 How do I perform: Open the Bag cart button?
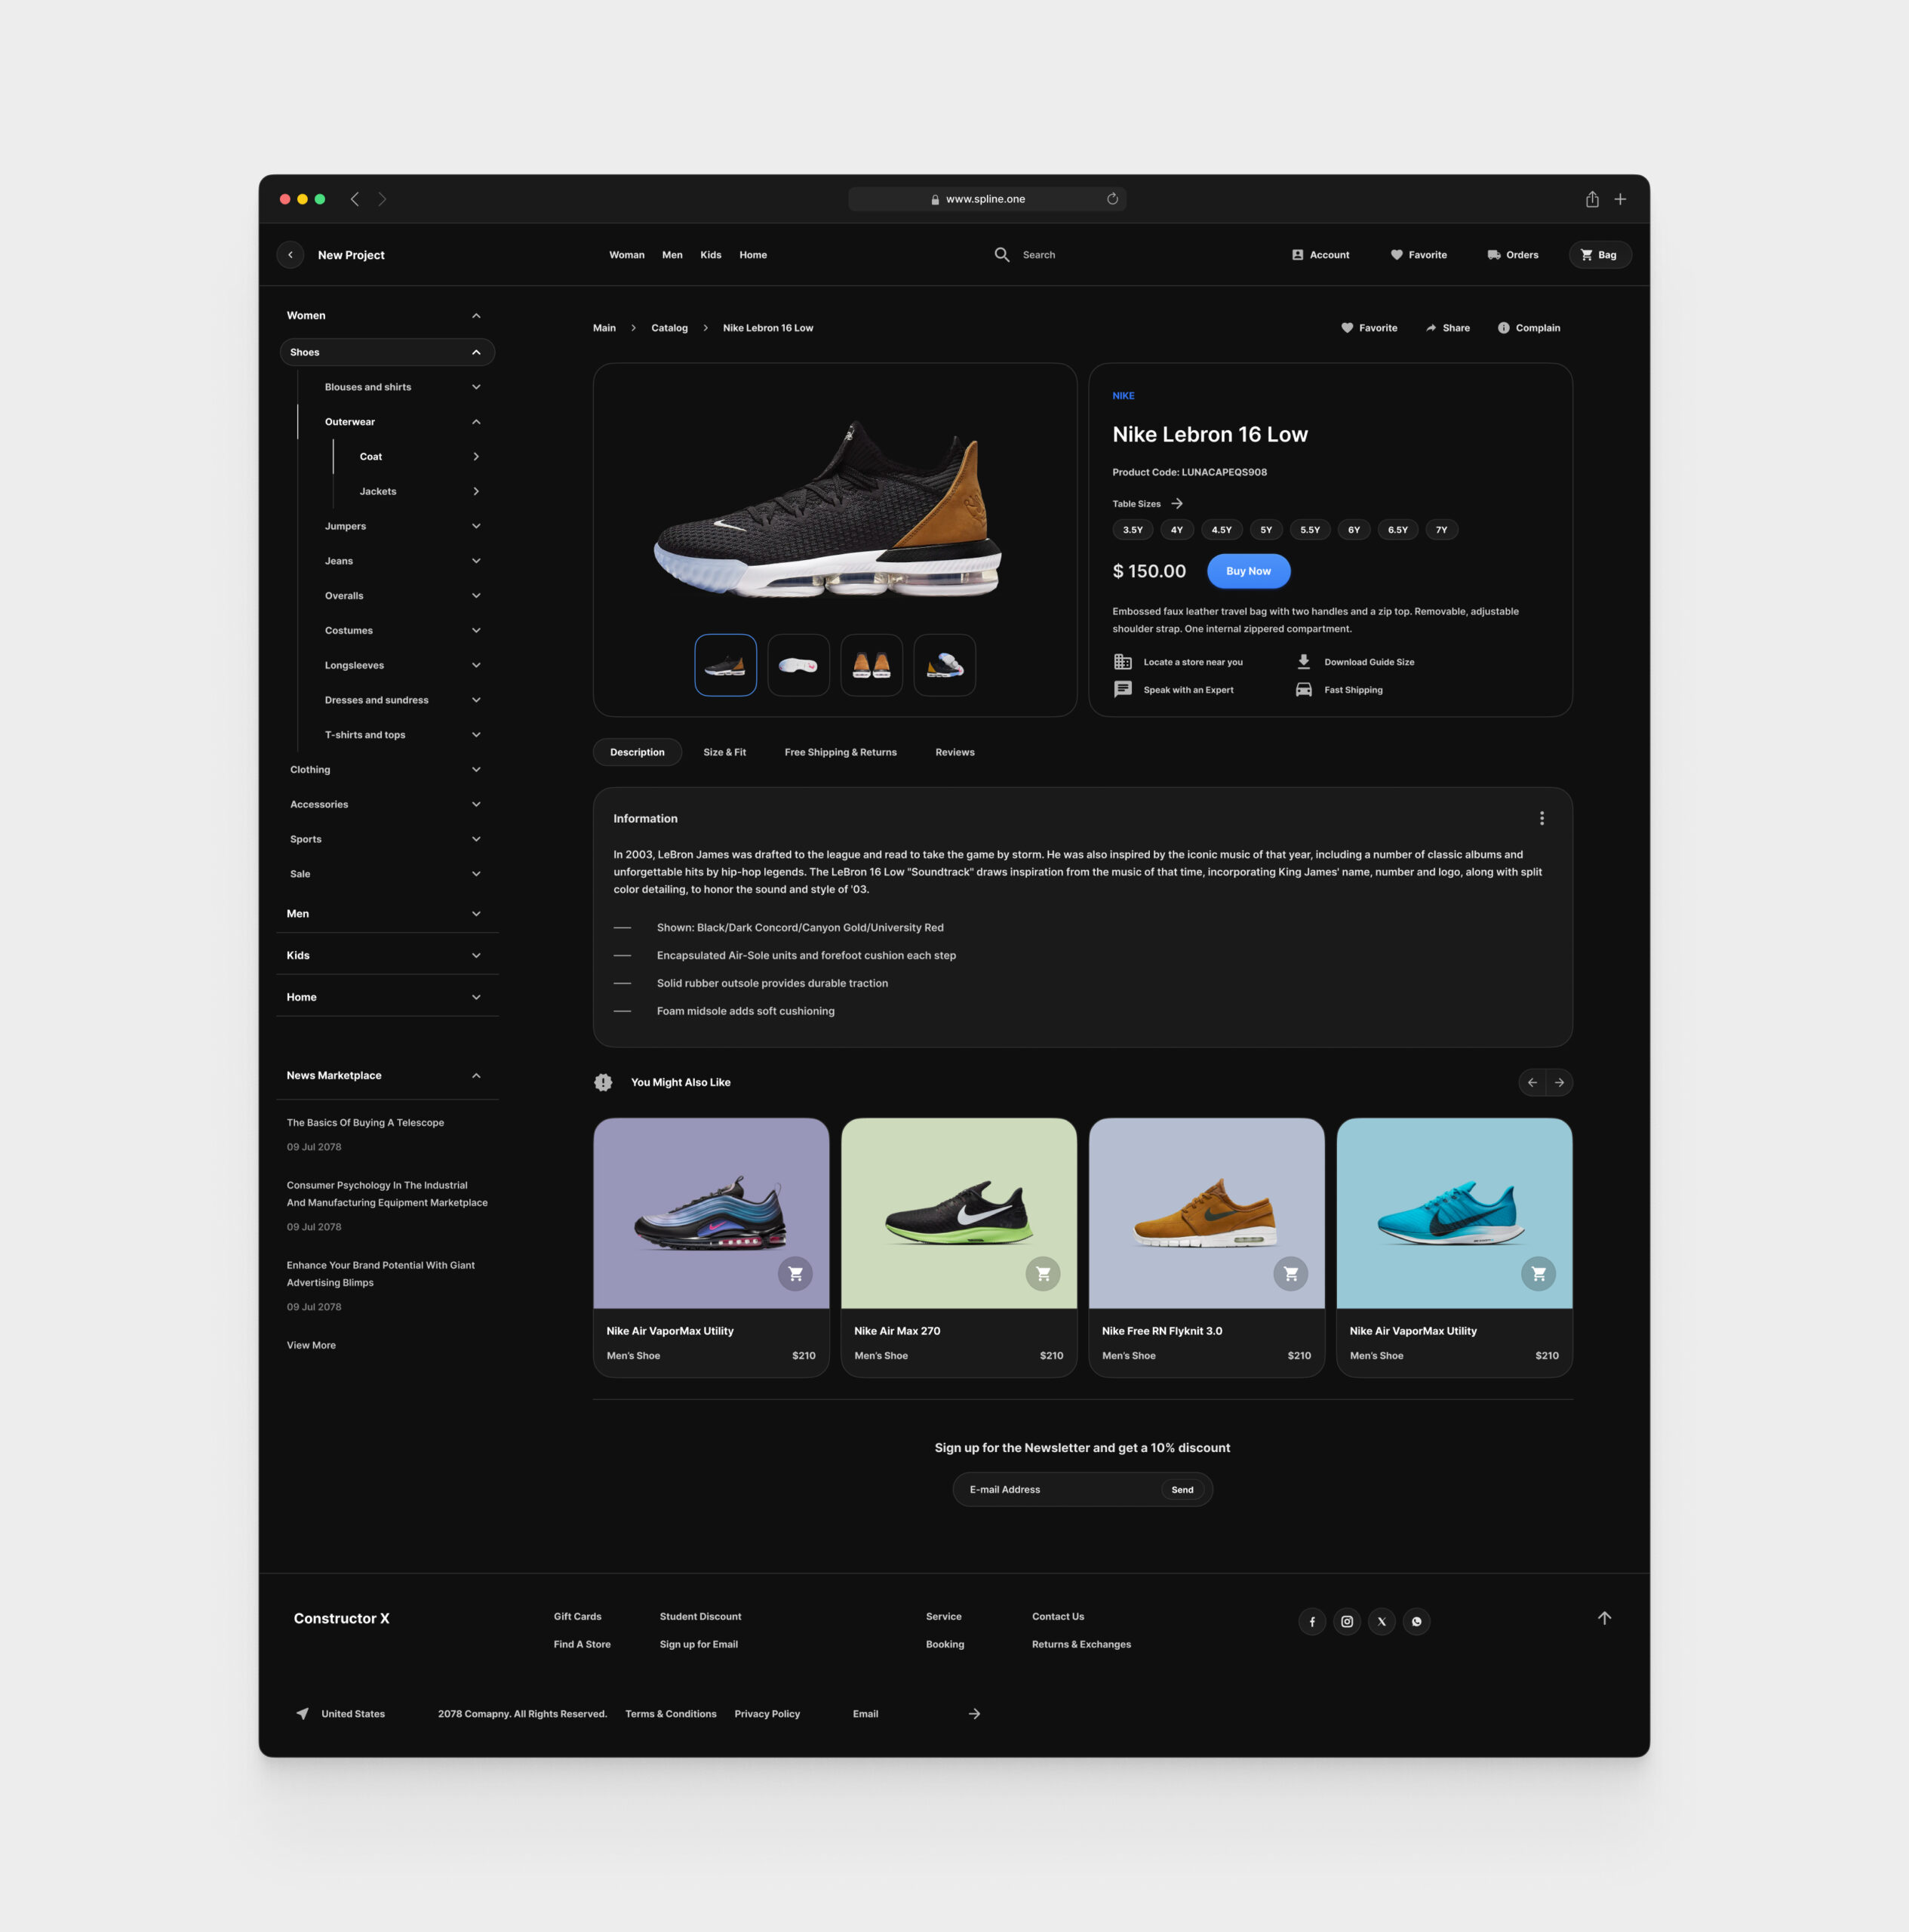point(1600,255)
